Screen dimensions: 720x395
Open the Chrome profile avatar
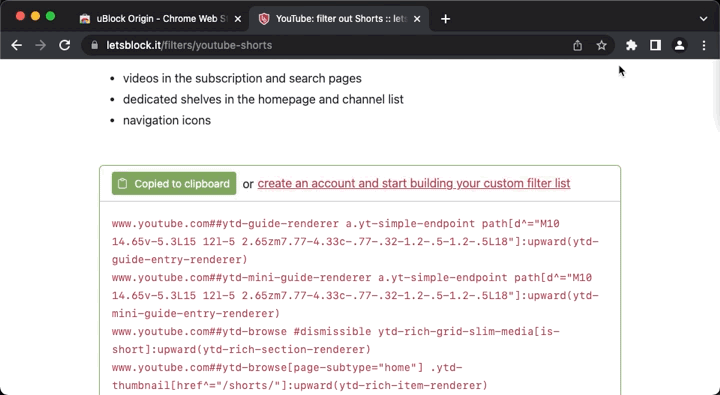680,45
